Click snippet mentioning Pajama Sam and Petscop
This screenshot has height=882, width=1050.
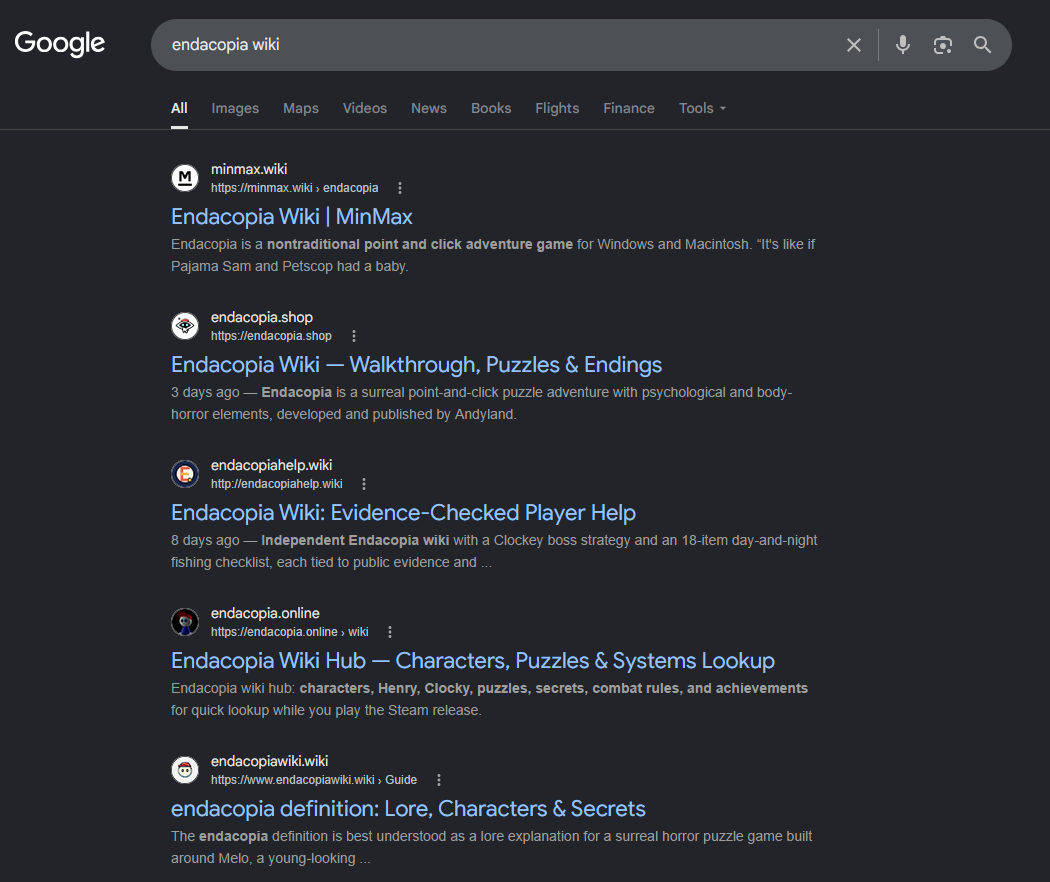click(x=493, y=255)
